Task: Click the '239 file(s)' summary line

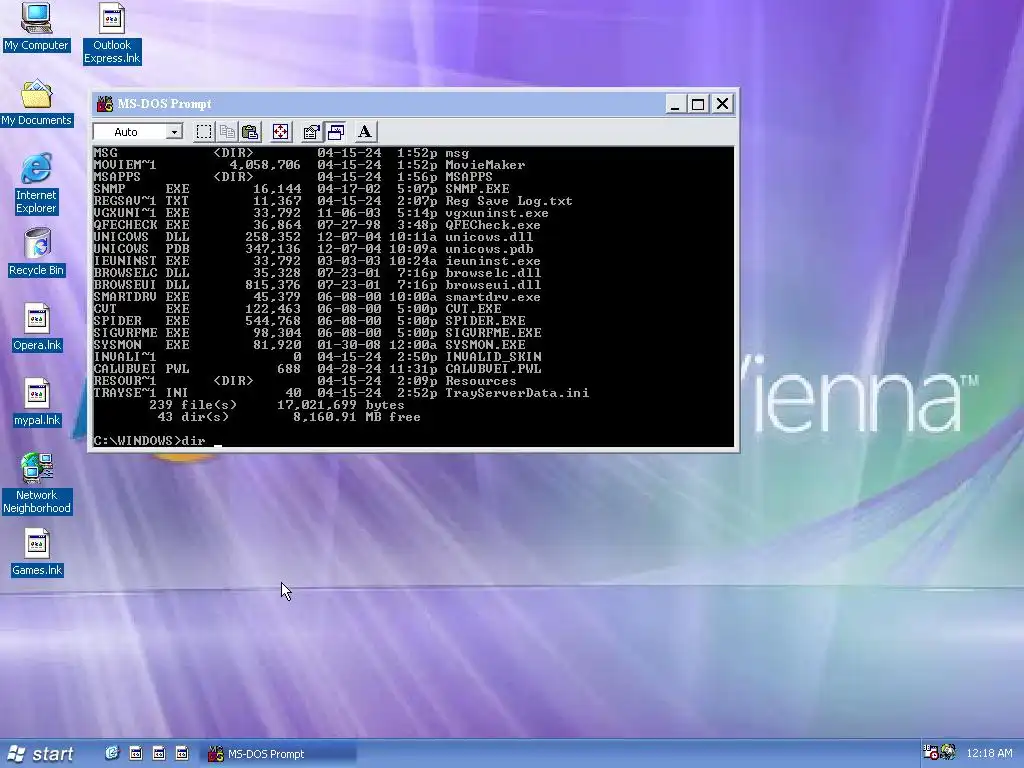Action: pos(277,405)
